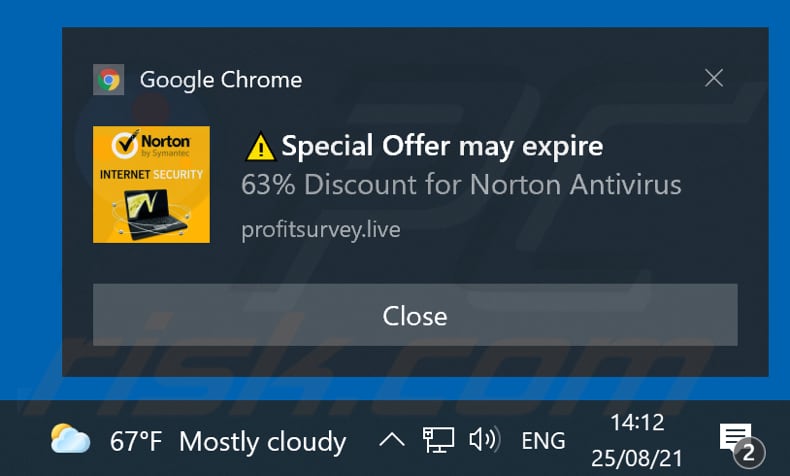The width and height of the screenshot is (790, 476).
Task: Click the 67°F Mostly cloudy text
Action: coord(228,442)
